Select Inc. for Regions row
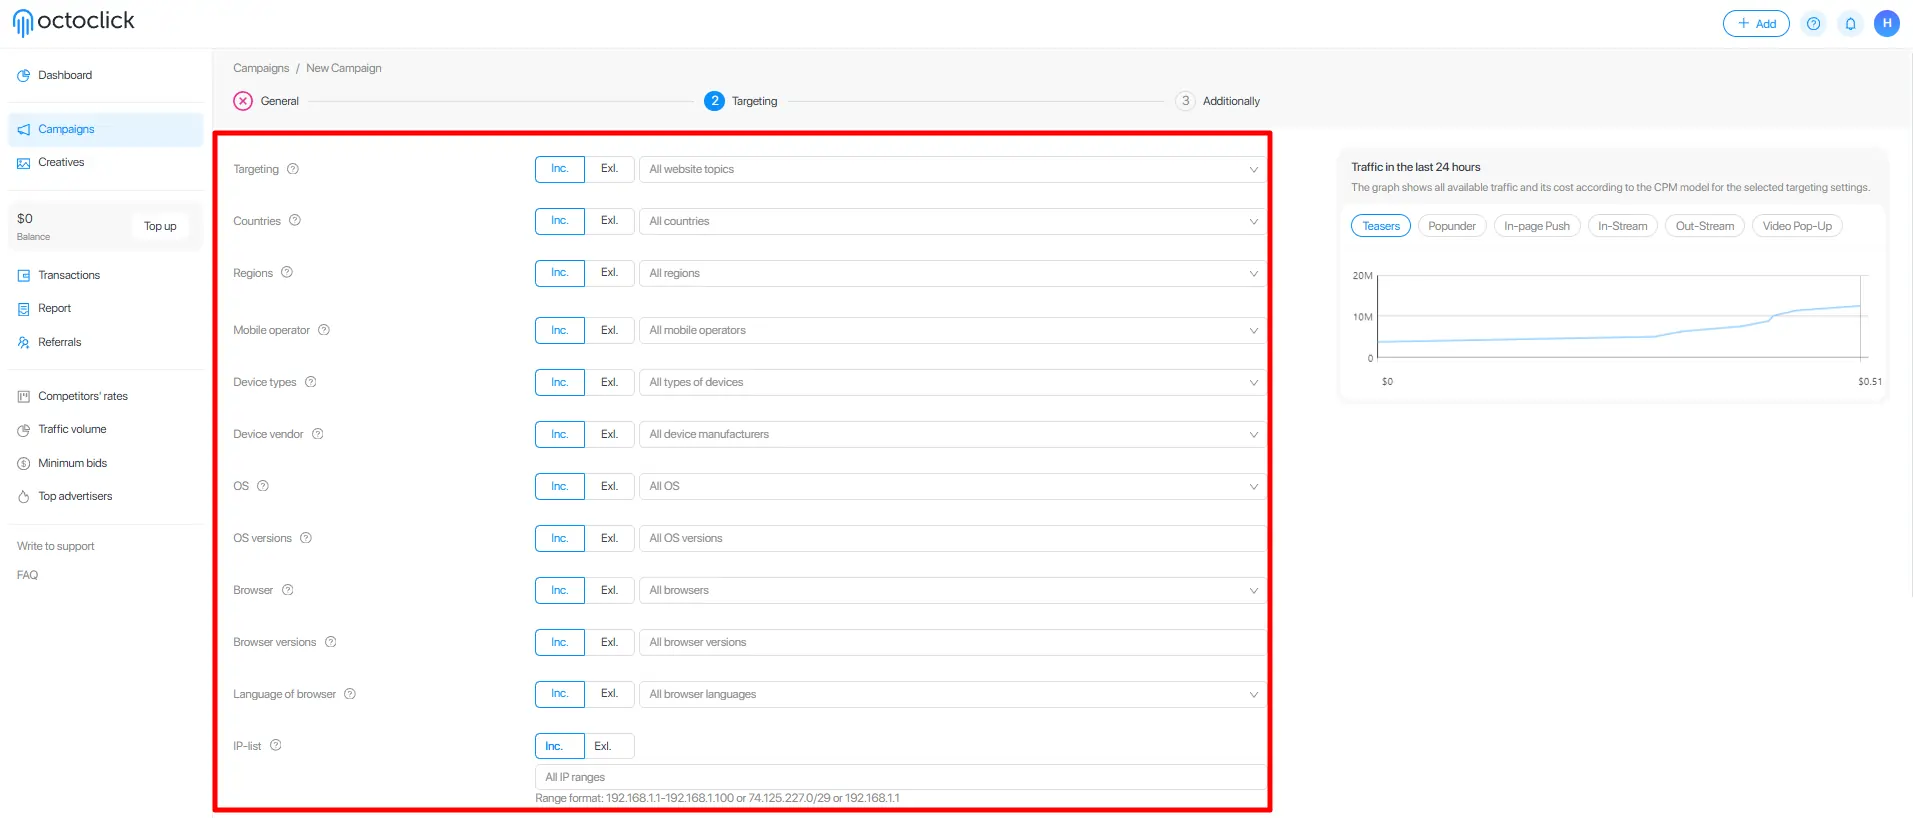This screenshot has width=1913, height=818. coord(560,273)
